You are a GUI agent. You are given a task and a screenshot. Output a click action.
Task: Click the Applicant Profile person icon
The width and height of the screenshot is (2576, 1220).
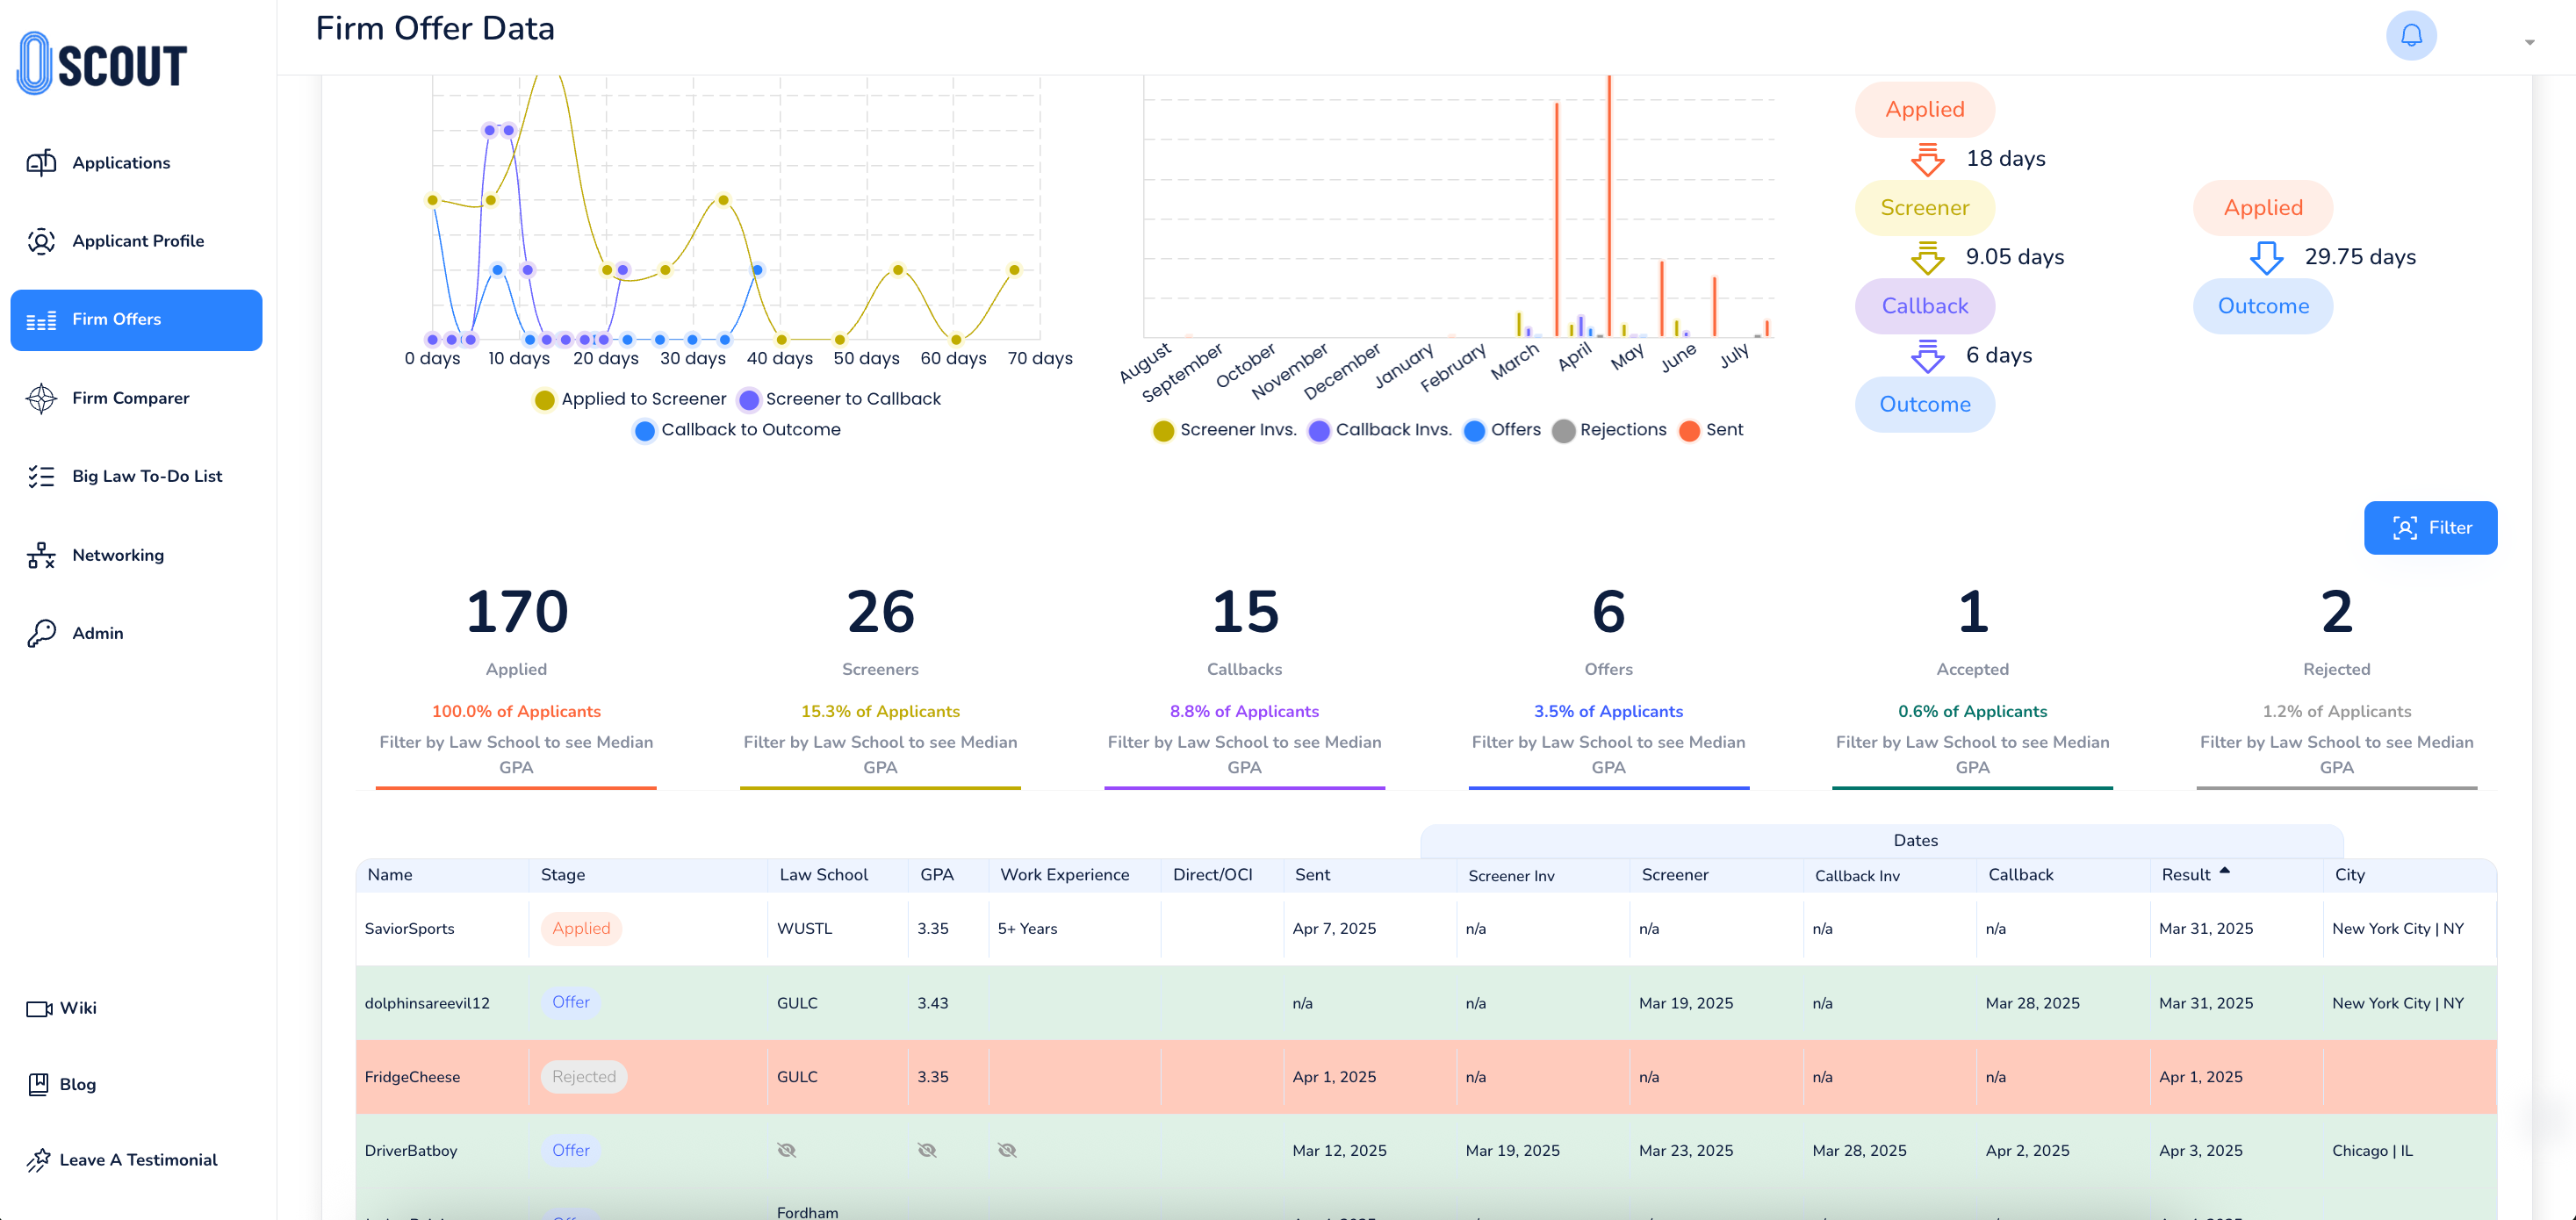point(41,241)
